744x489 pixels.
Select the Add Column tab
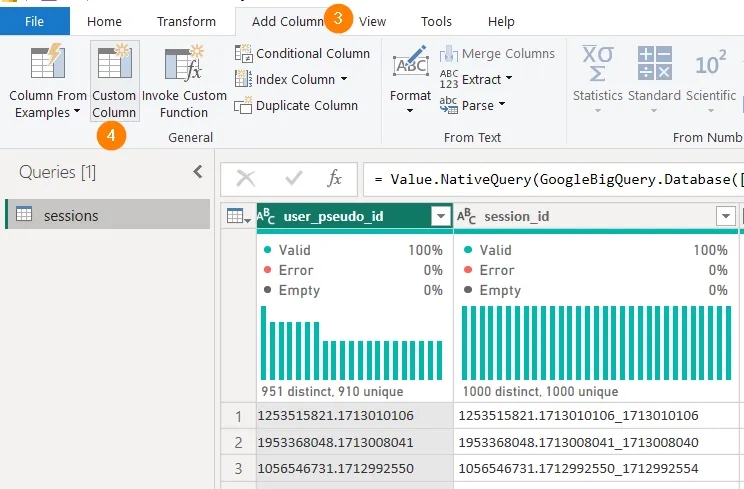coord(288,21)
